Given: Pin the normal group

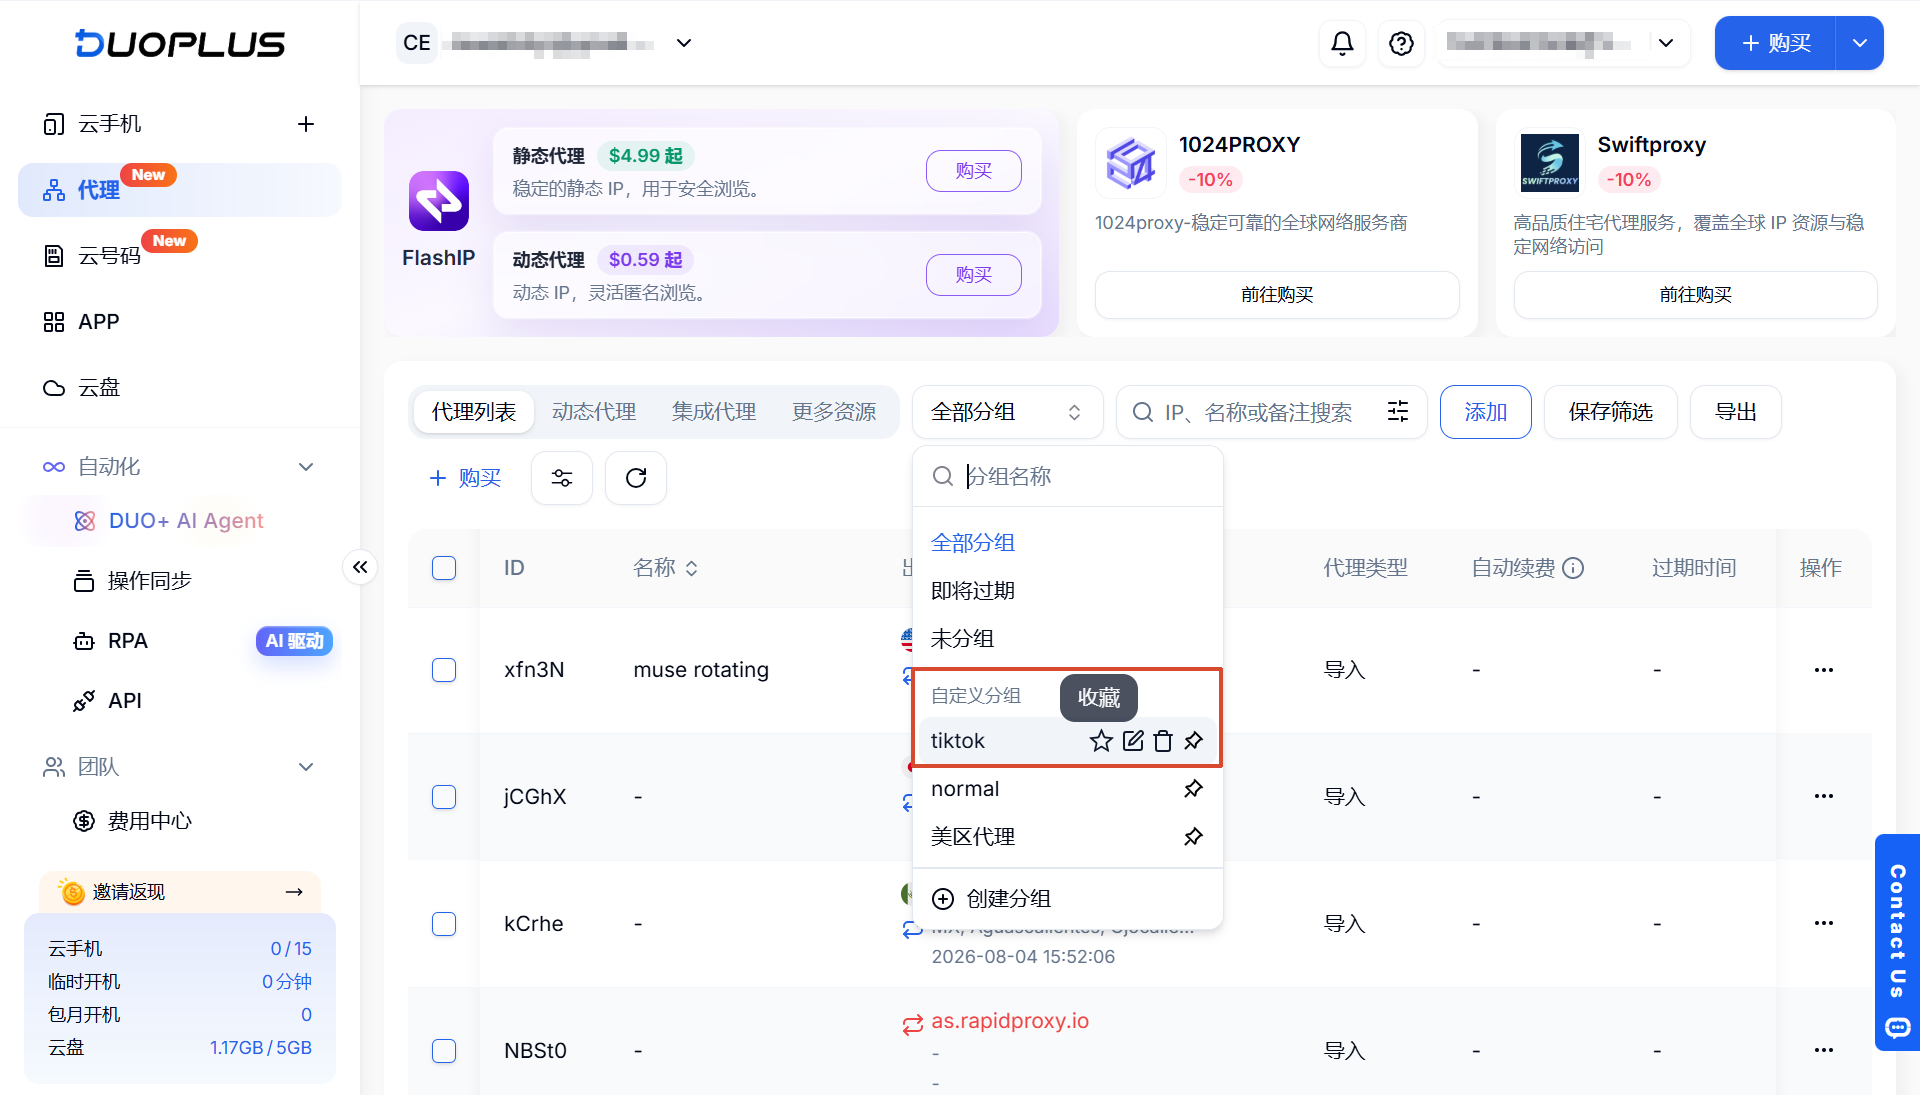Looking at the screenshot, I should tap(1194, 789).
